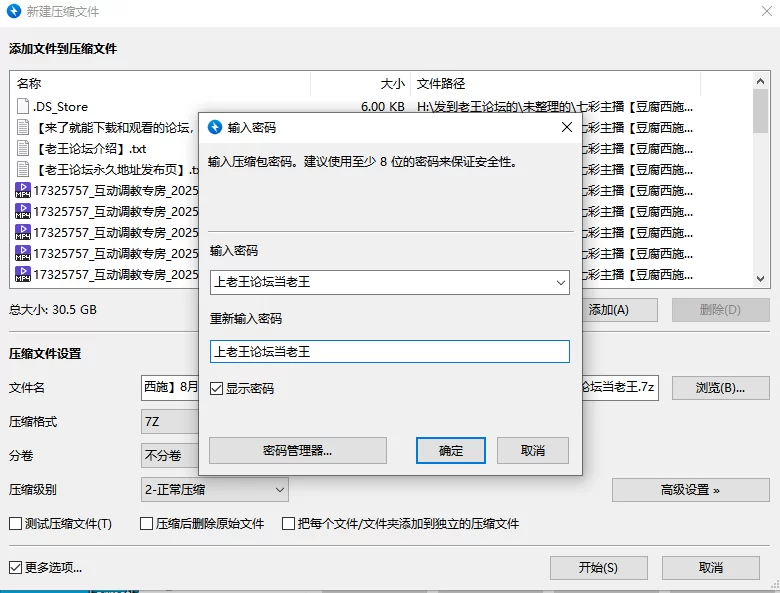780x593 pixels.
Task: Click the 添加(A) button
Action: [619, 310]
